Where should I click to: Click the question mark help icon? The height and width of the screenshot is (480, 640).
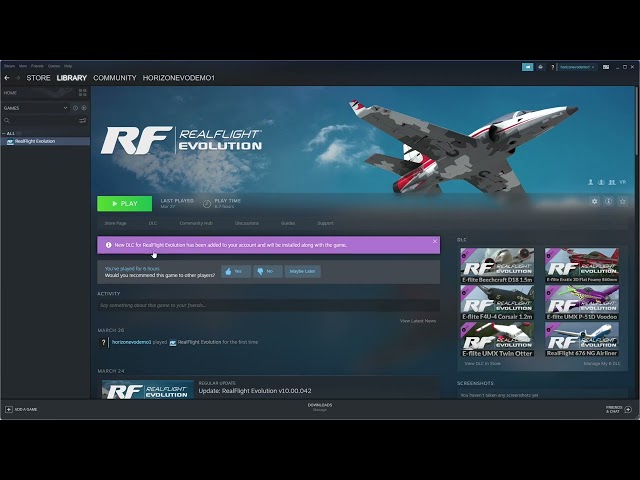pos(553,67)
